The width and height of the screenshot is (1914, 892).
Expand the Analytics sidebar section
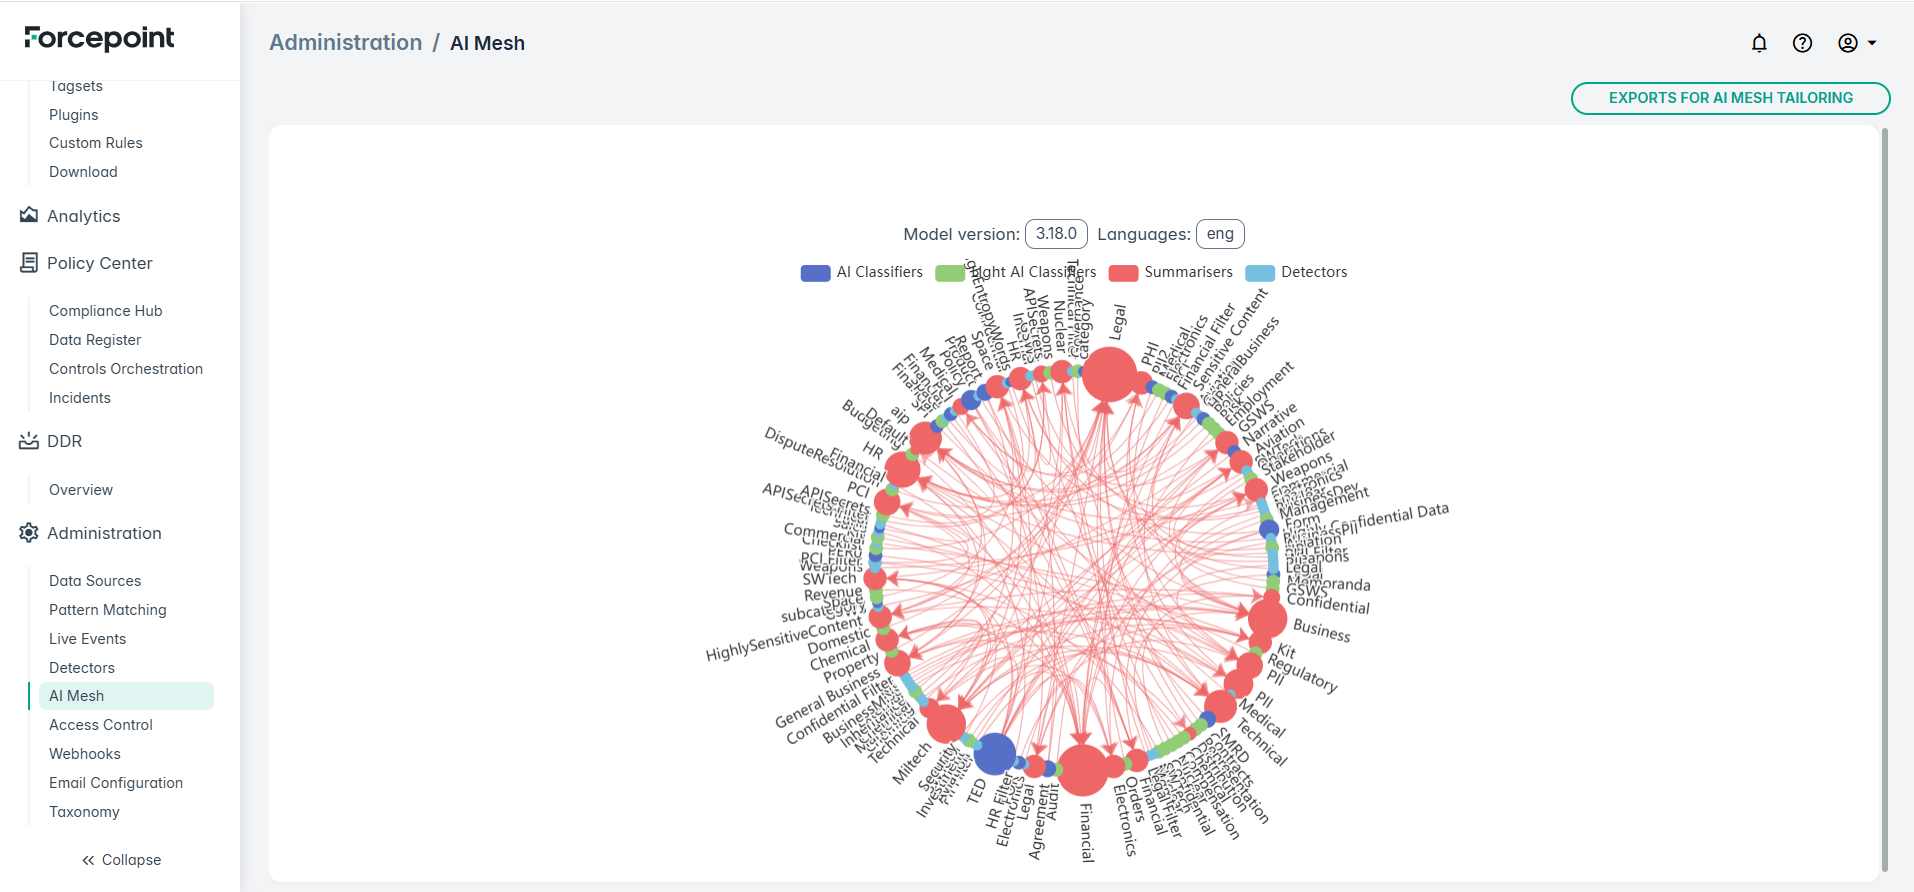pos(84,216)
